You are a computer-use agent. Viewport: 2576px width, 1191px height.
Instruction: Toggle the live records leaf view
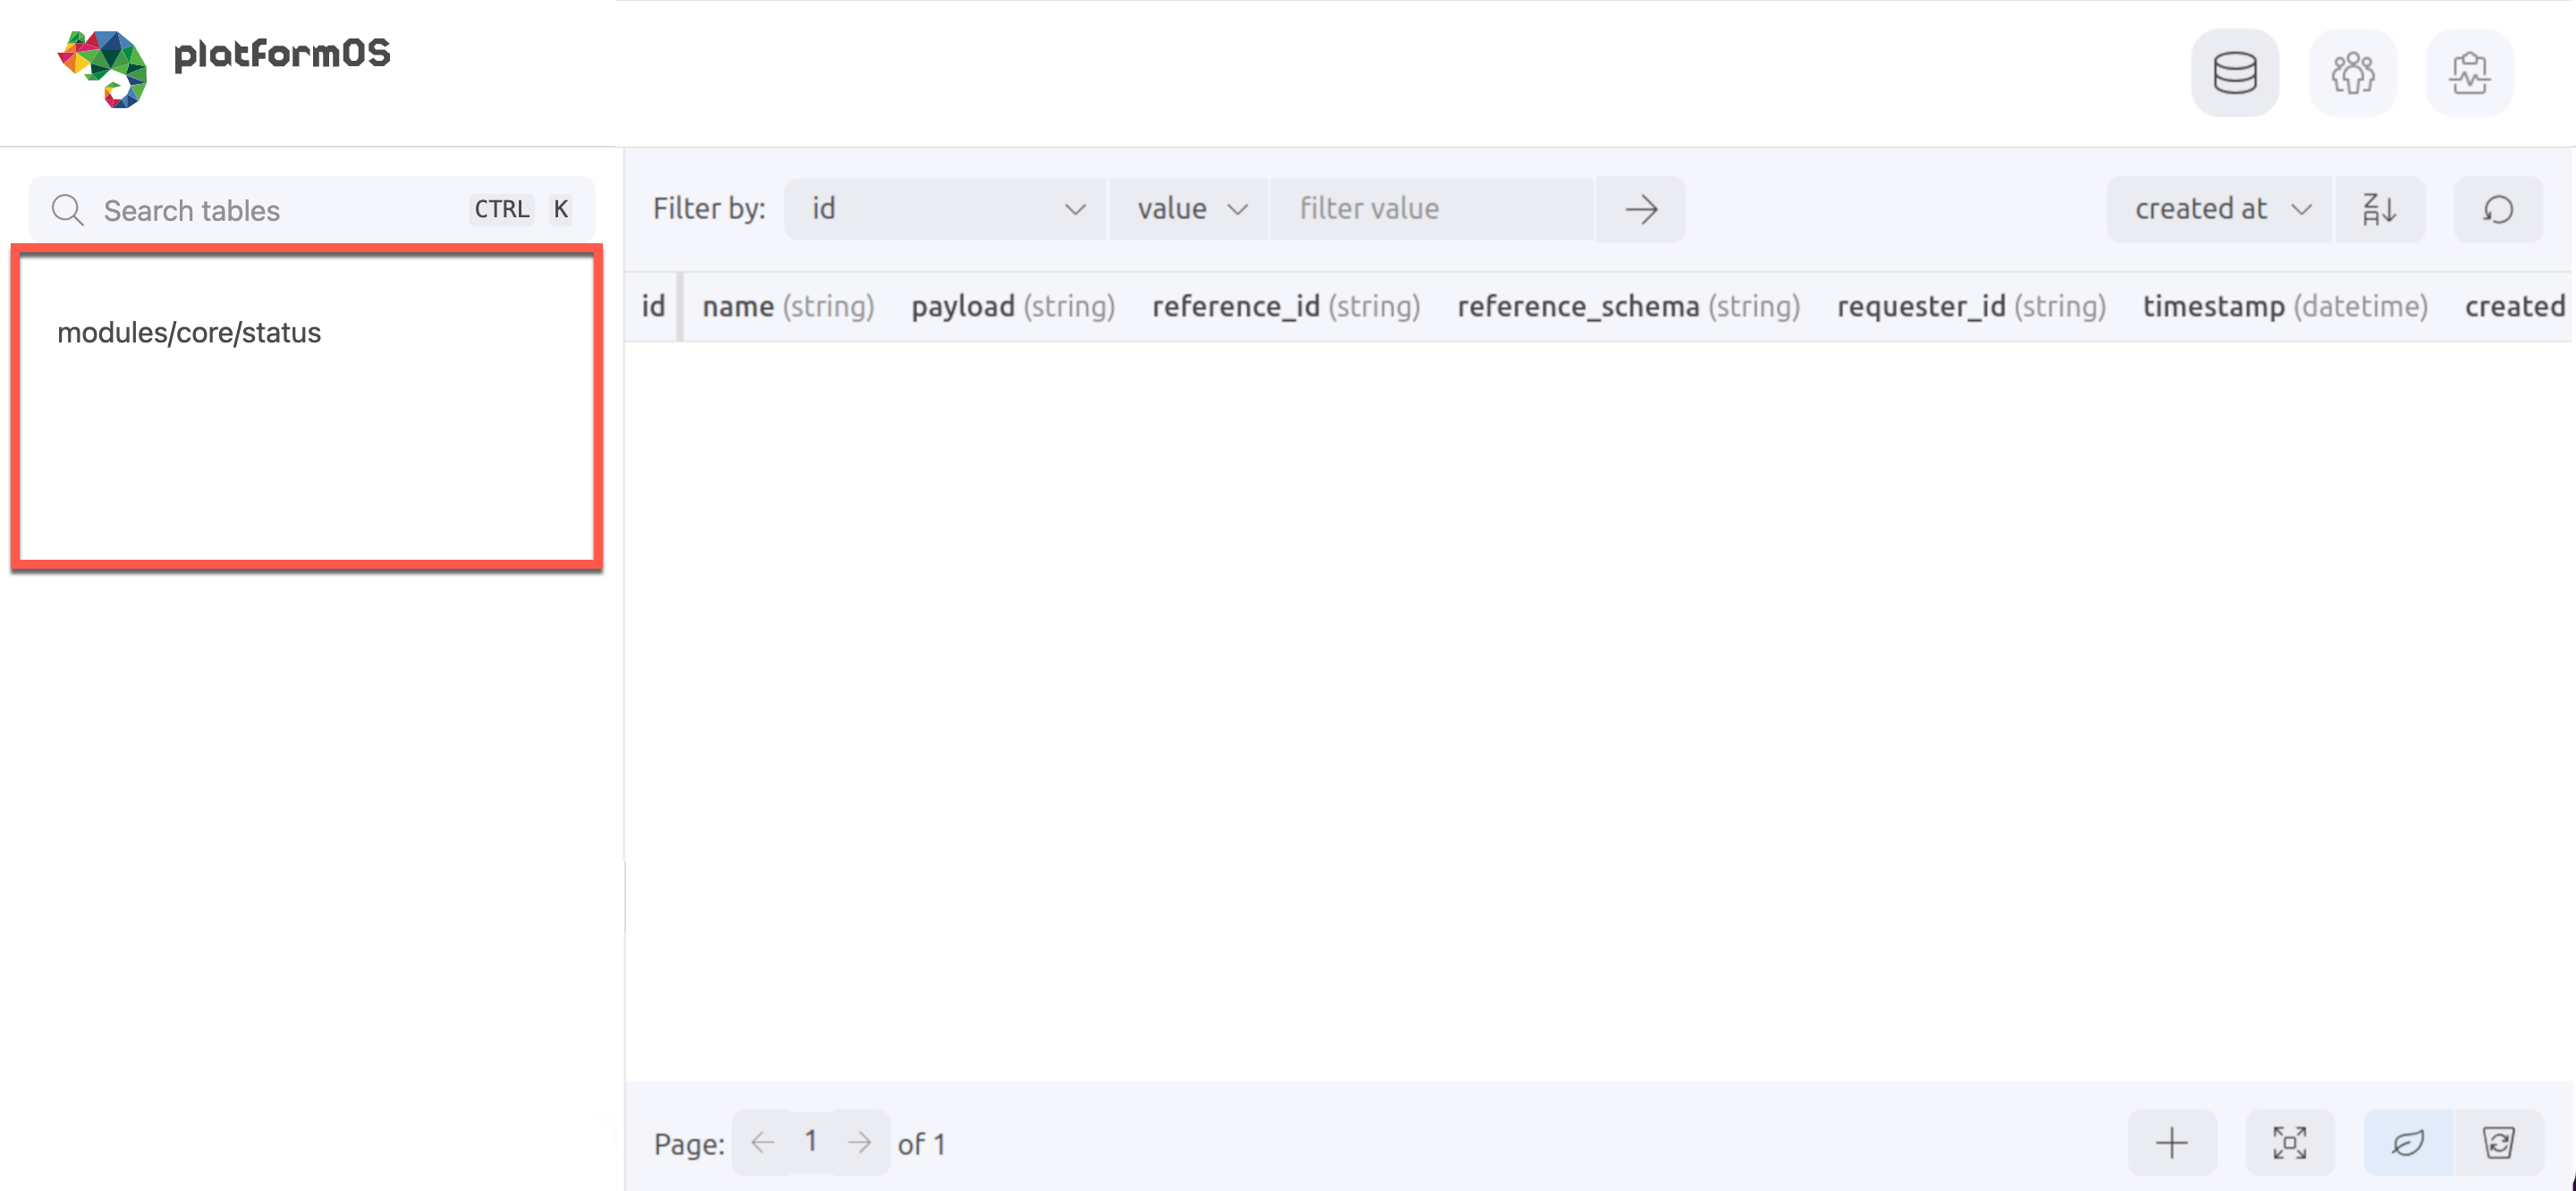(x=2408, y=1142)
